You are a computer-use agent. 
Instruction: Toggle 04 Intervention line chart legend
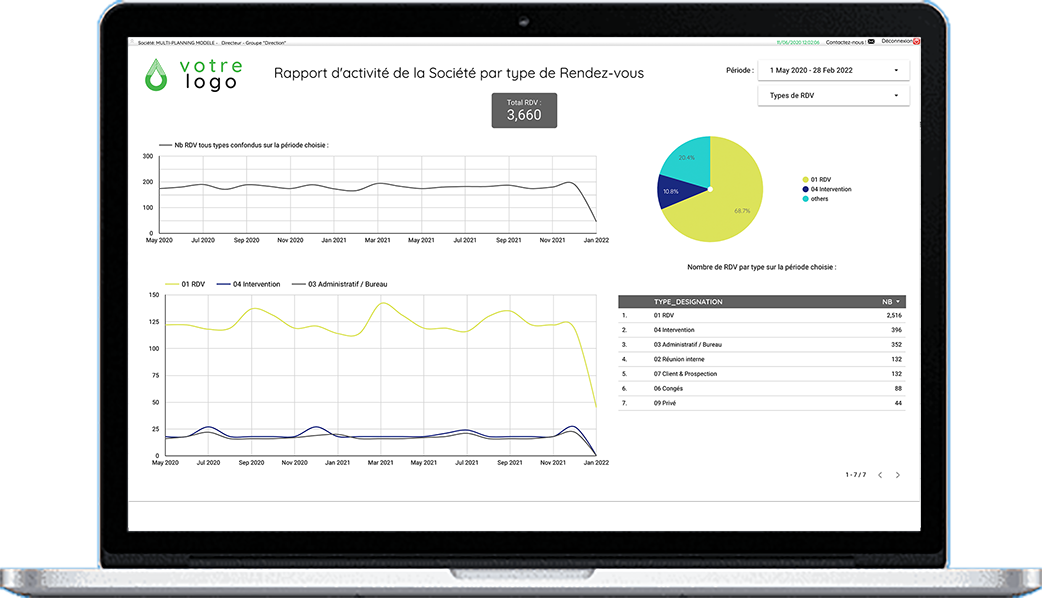(x=249, y=284)
